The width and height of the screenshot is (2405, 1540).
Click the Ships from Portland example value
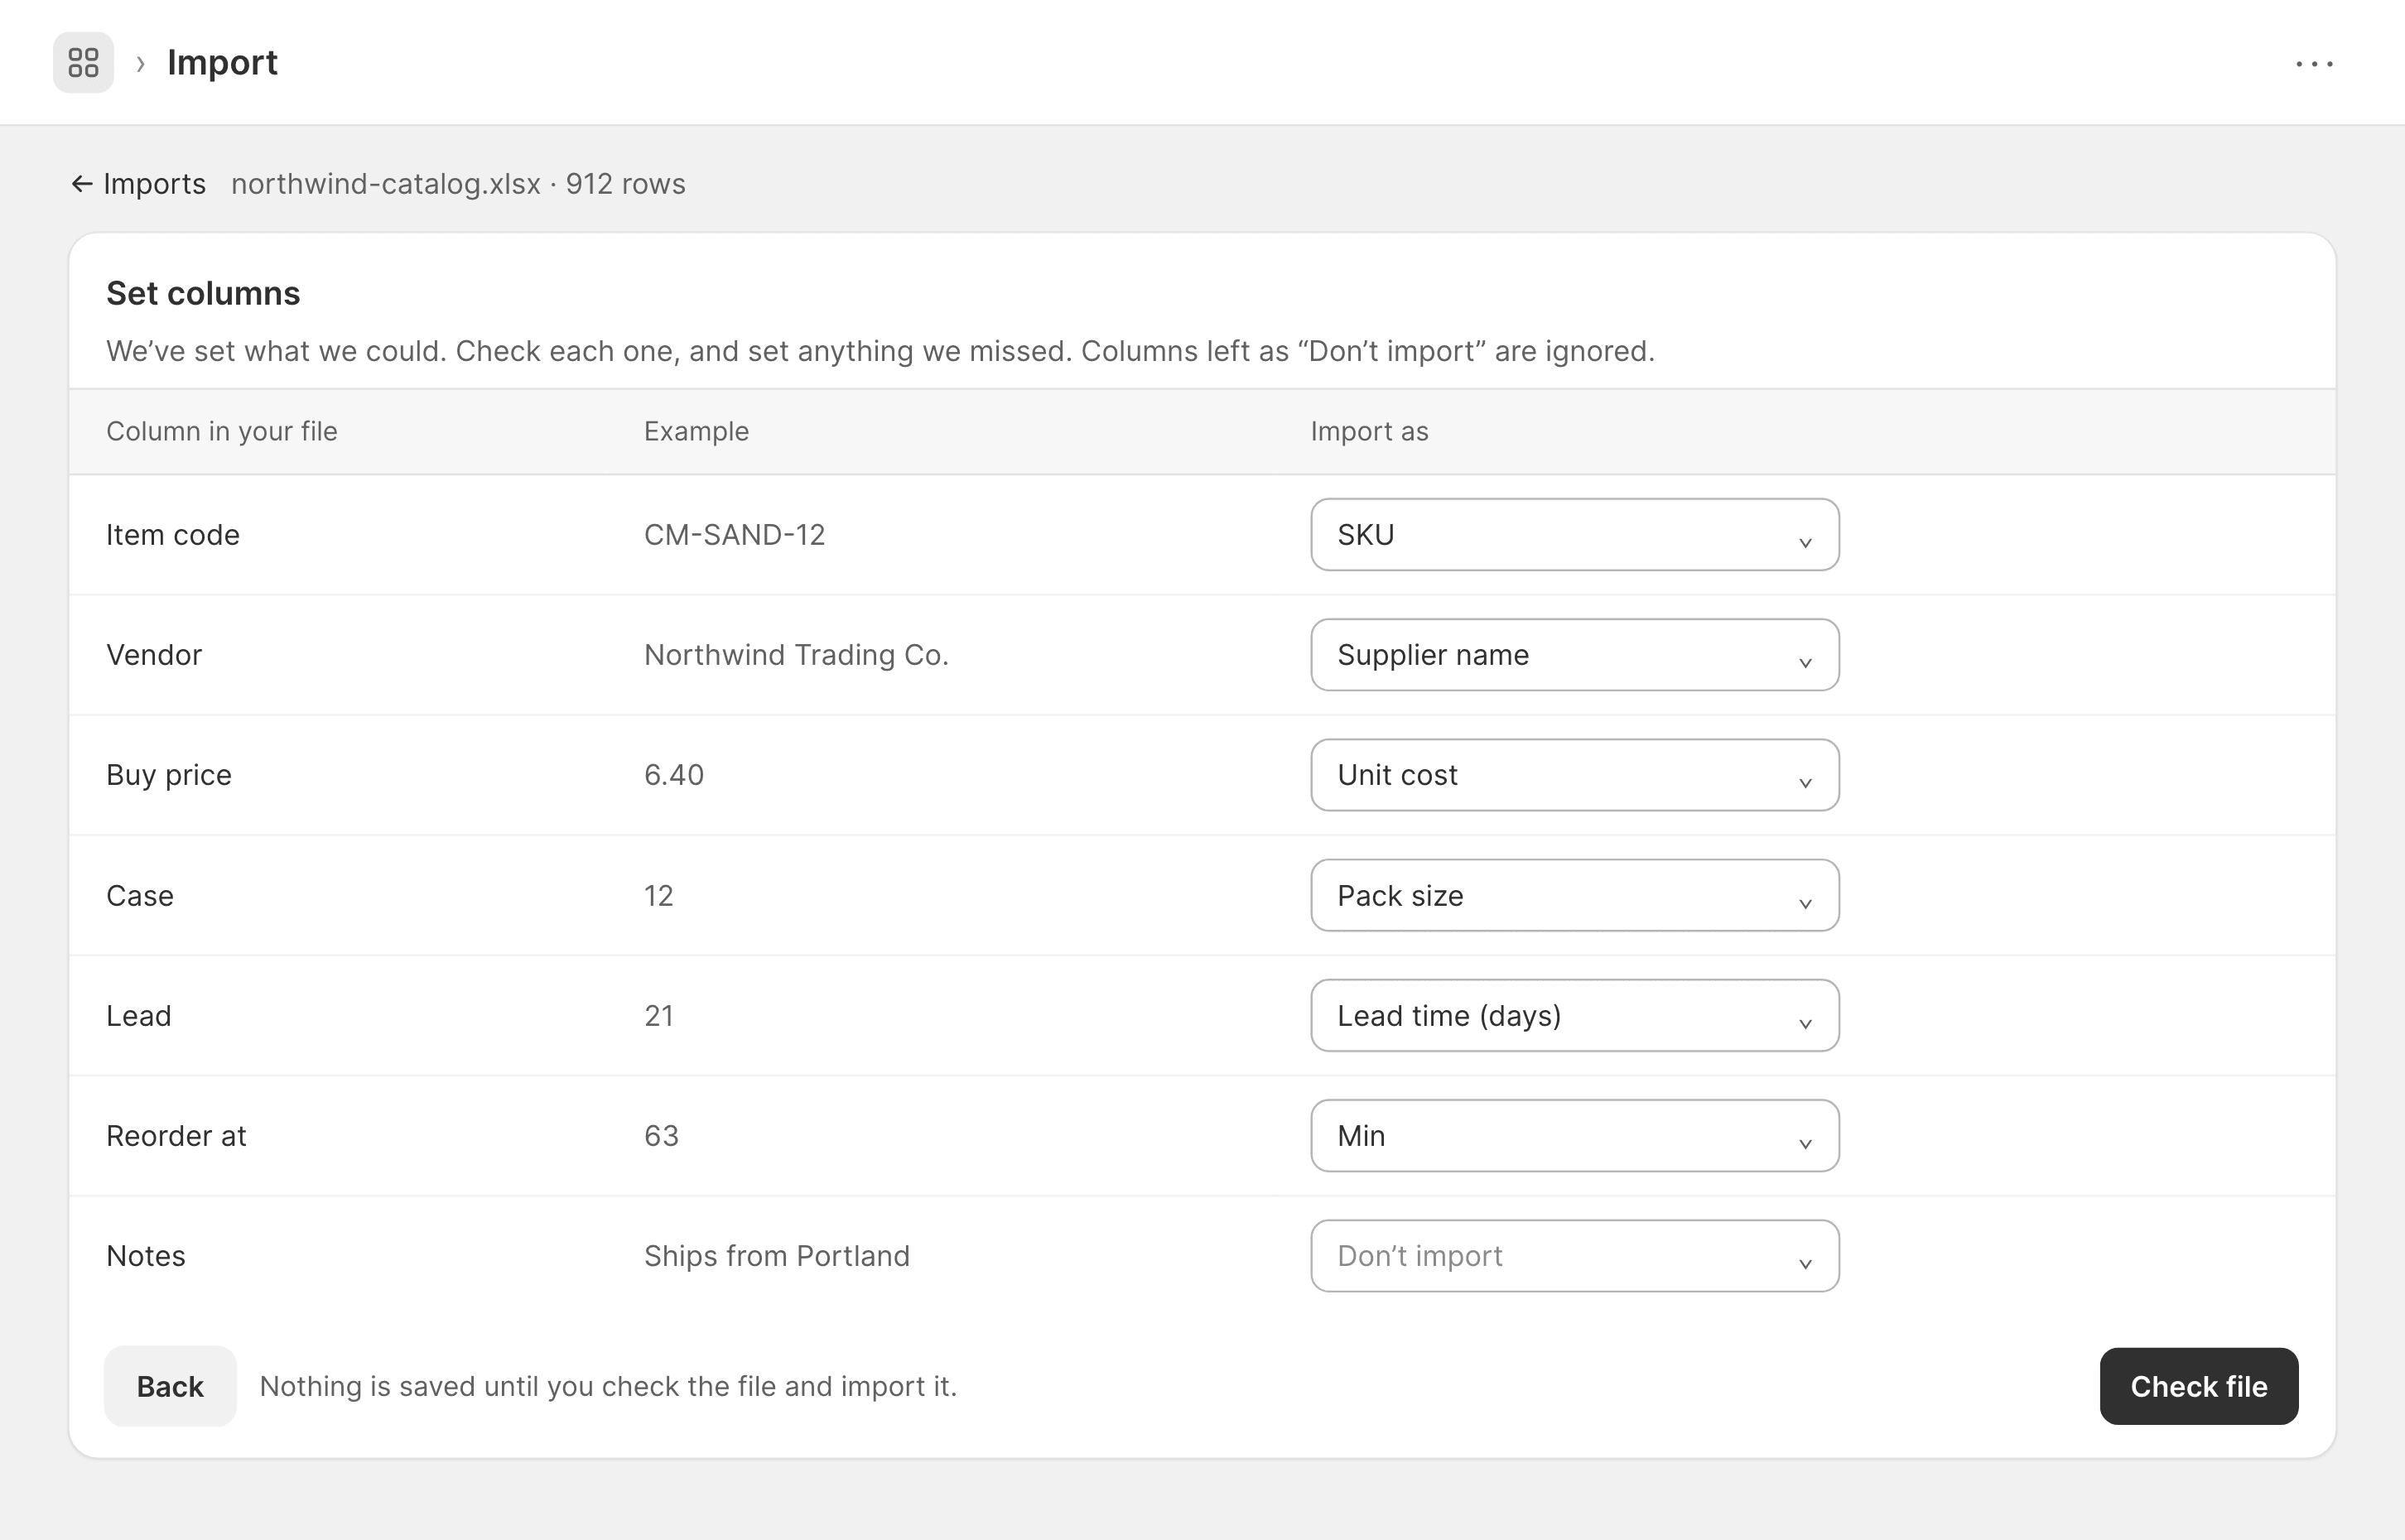click(x=777, y=1256)
